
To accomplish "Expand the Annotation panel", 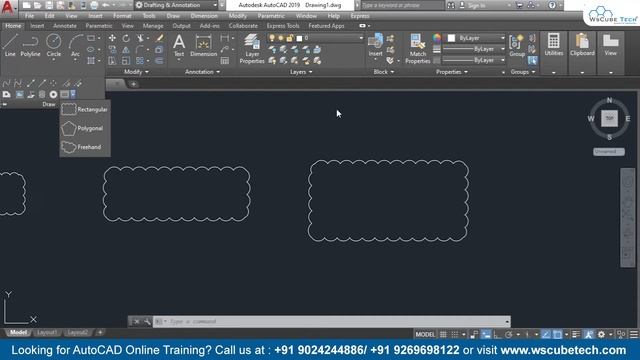I will point(202,72).
